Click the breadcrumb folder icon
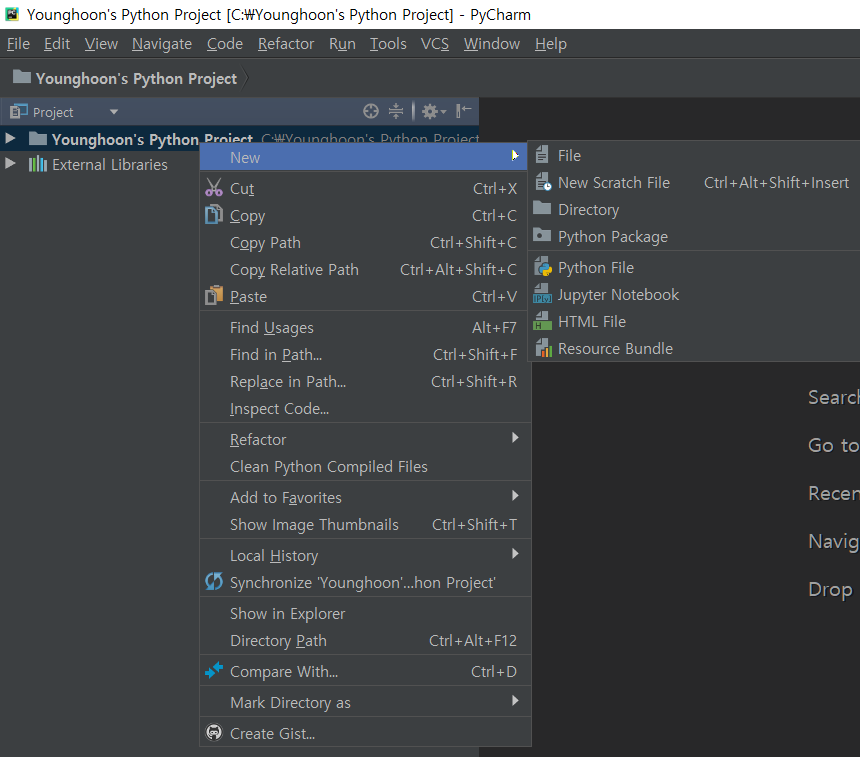Screen dimensions: 860x757 coord(22,77)
